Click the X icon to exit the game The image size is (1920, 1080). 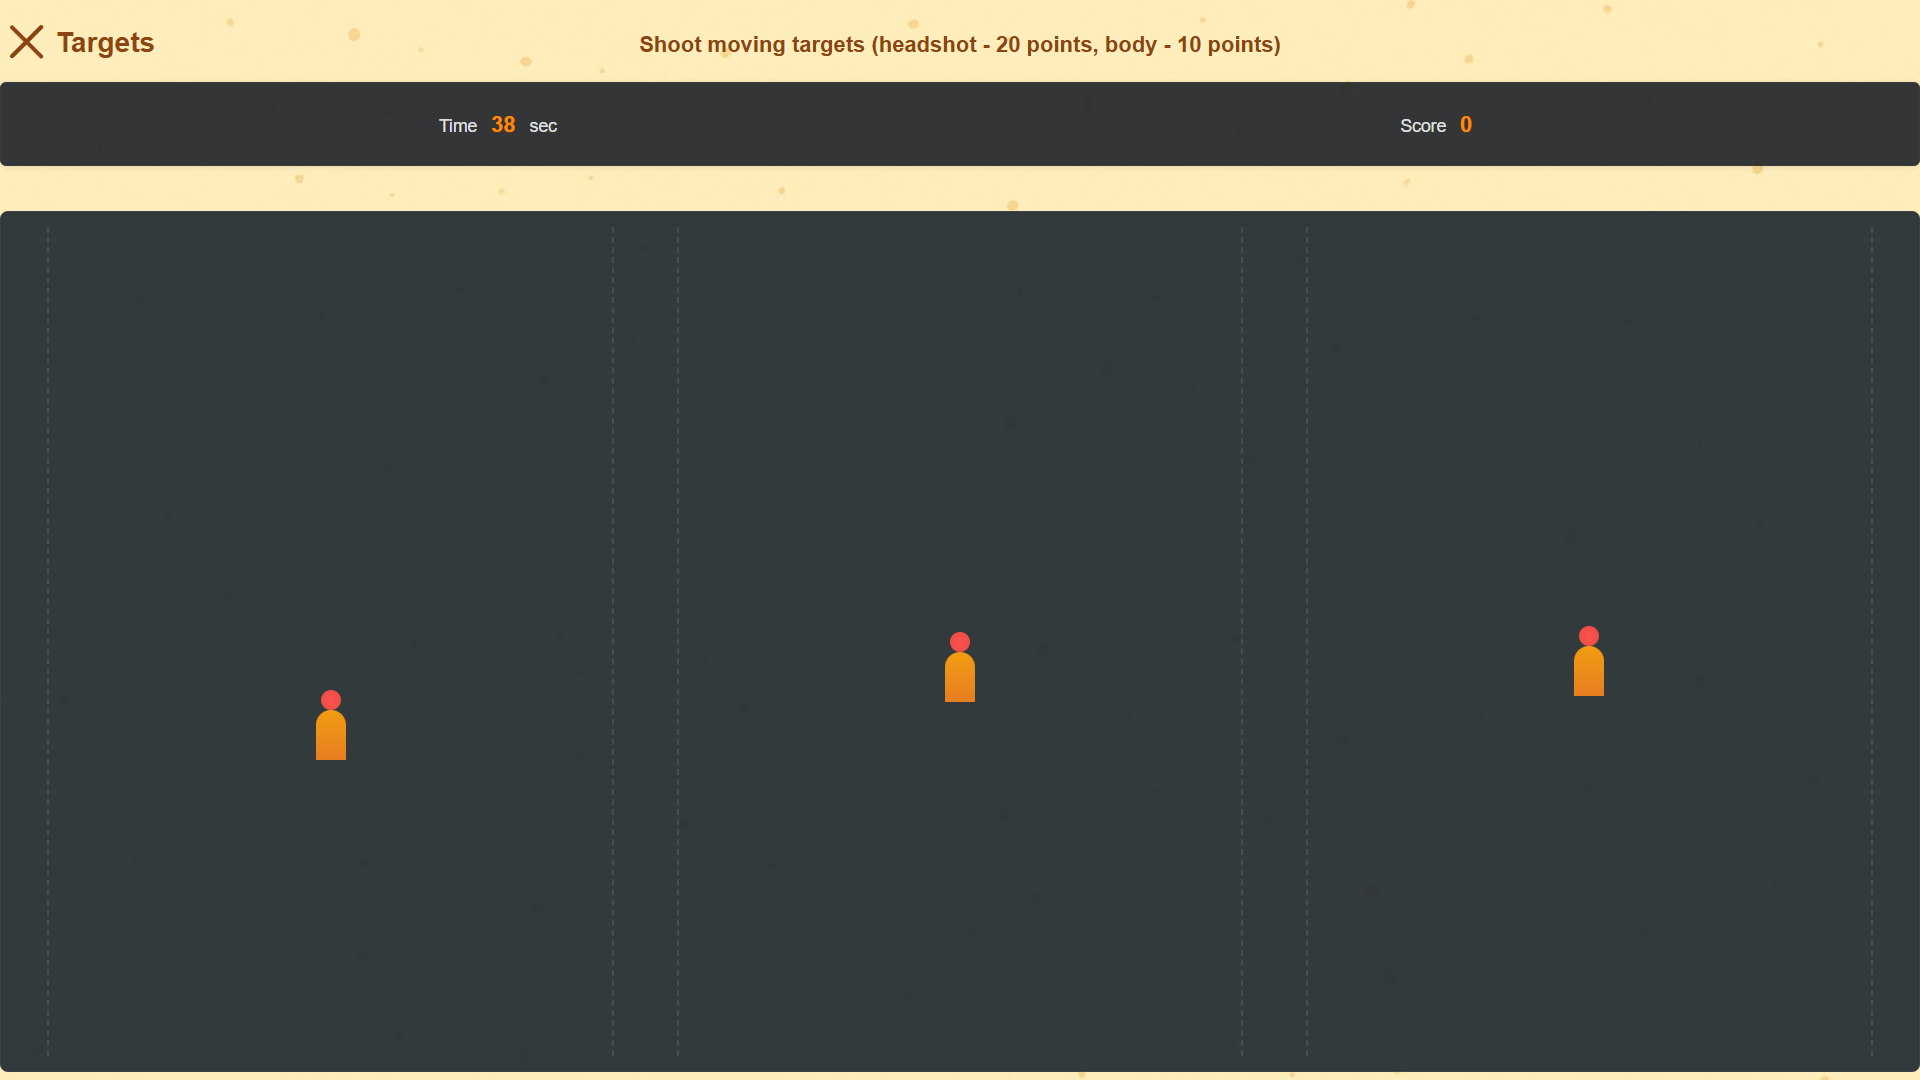coord(27,42)
